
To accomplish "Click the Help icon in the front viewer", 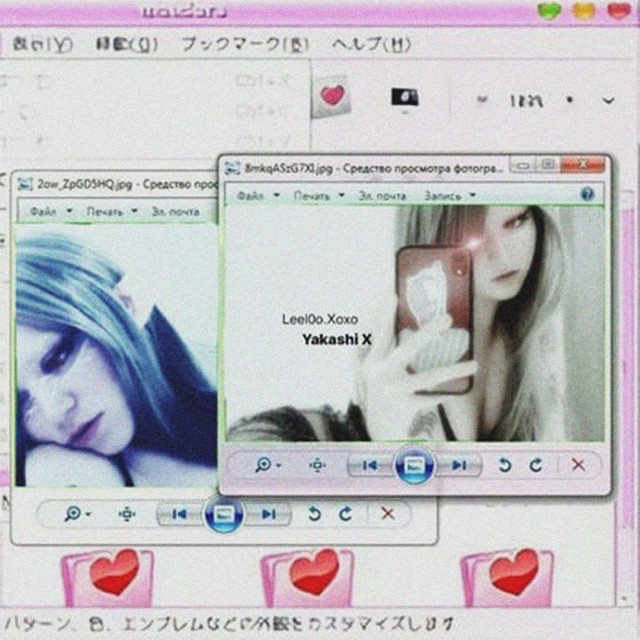I will (587, 194).
